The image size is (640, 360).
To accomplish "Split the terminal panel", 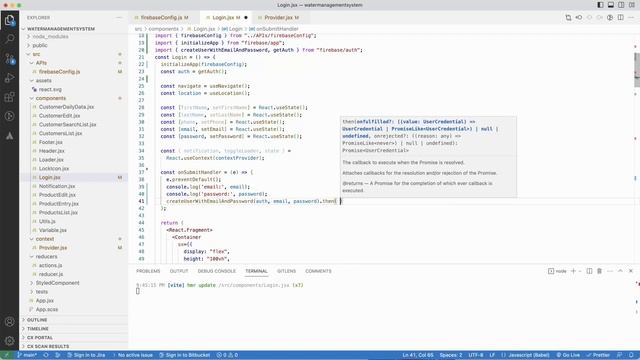I will tap(589, 271).
